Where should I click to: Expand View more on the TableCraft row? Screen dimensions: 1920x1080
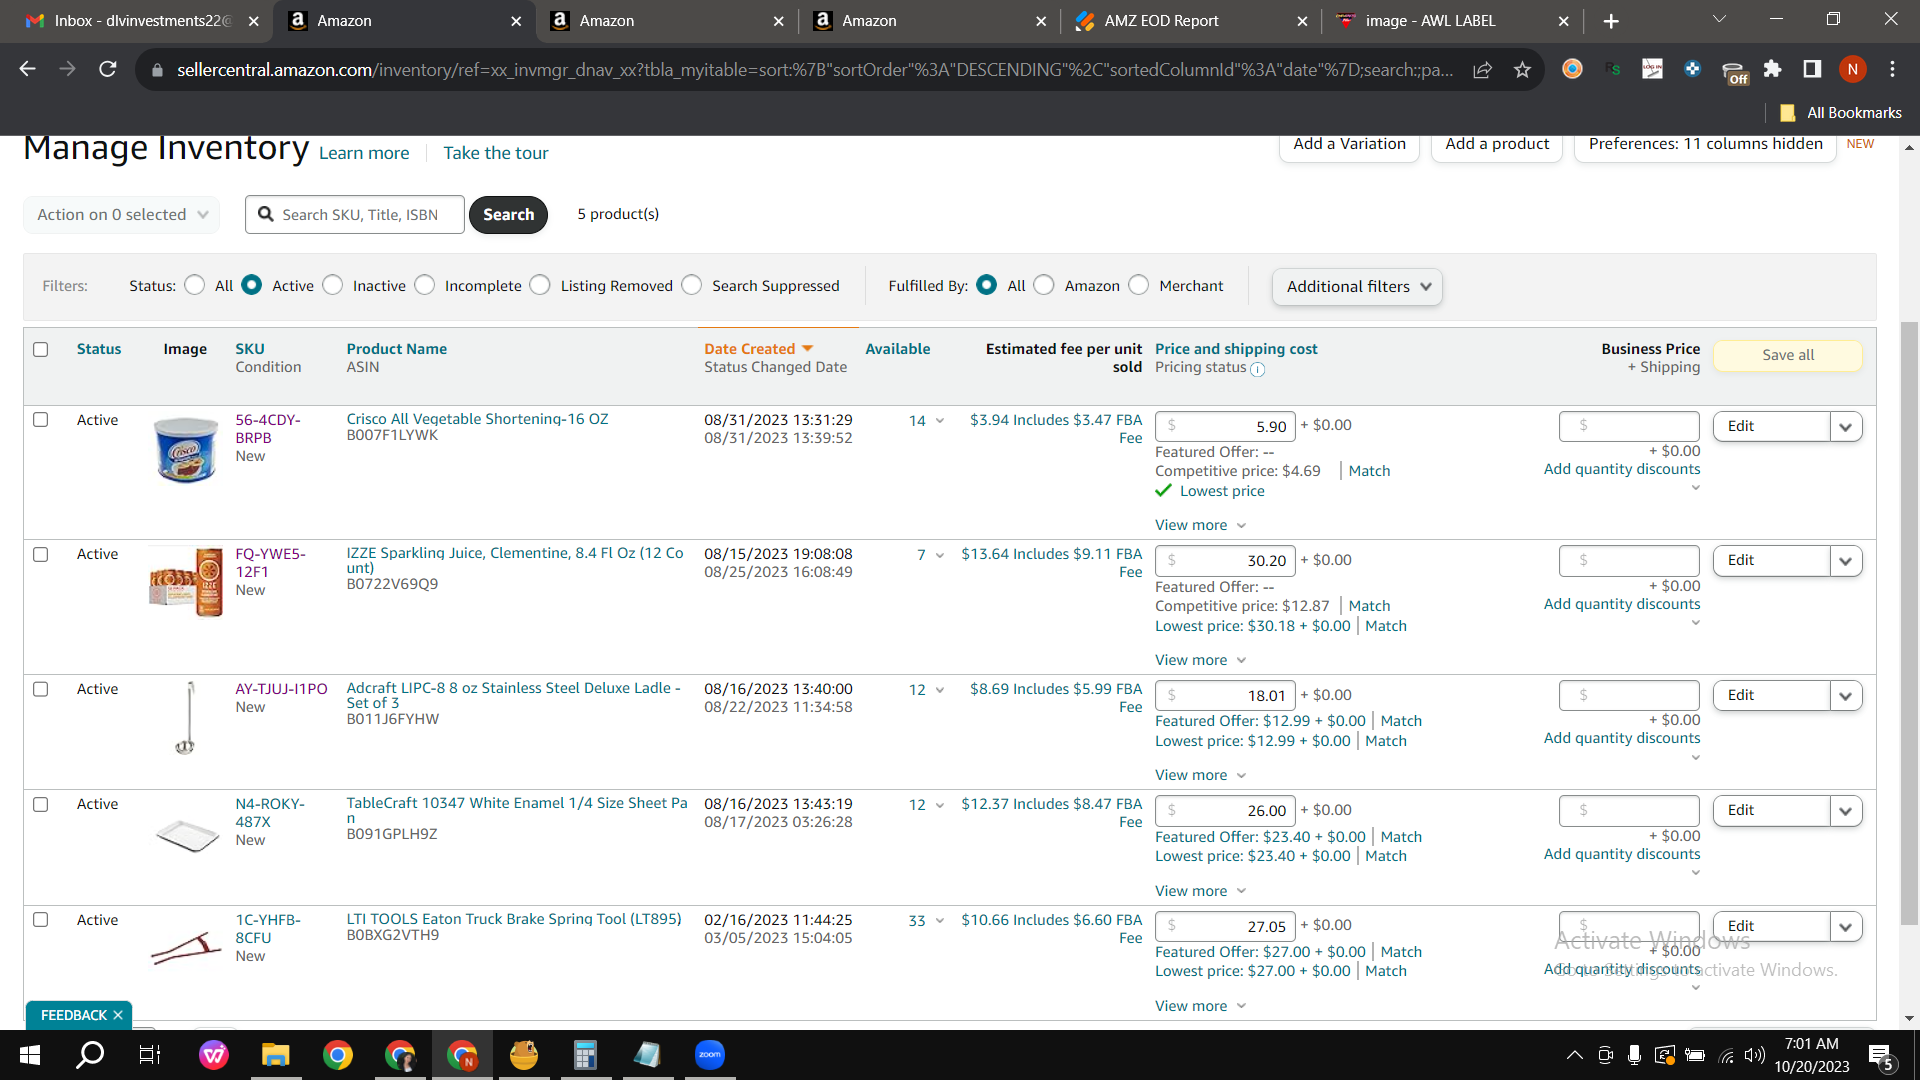(x=1201, y=891)
